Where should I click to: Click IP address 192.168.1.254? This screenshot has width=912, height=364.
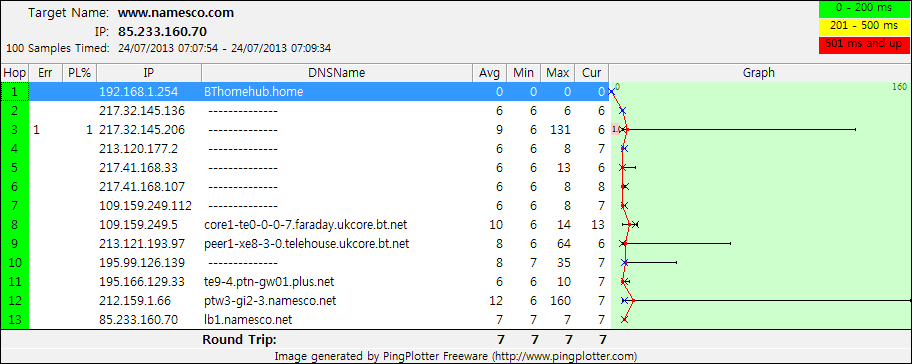(138, 91)
